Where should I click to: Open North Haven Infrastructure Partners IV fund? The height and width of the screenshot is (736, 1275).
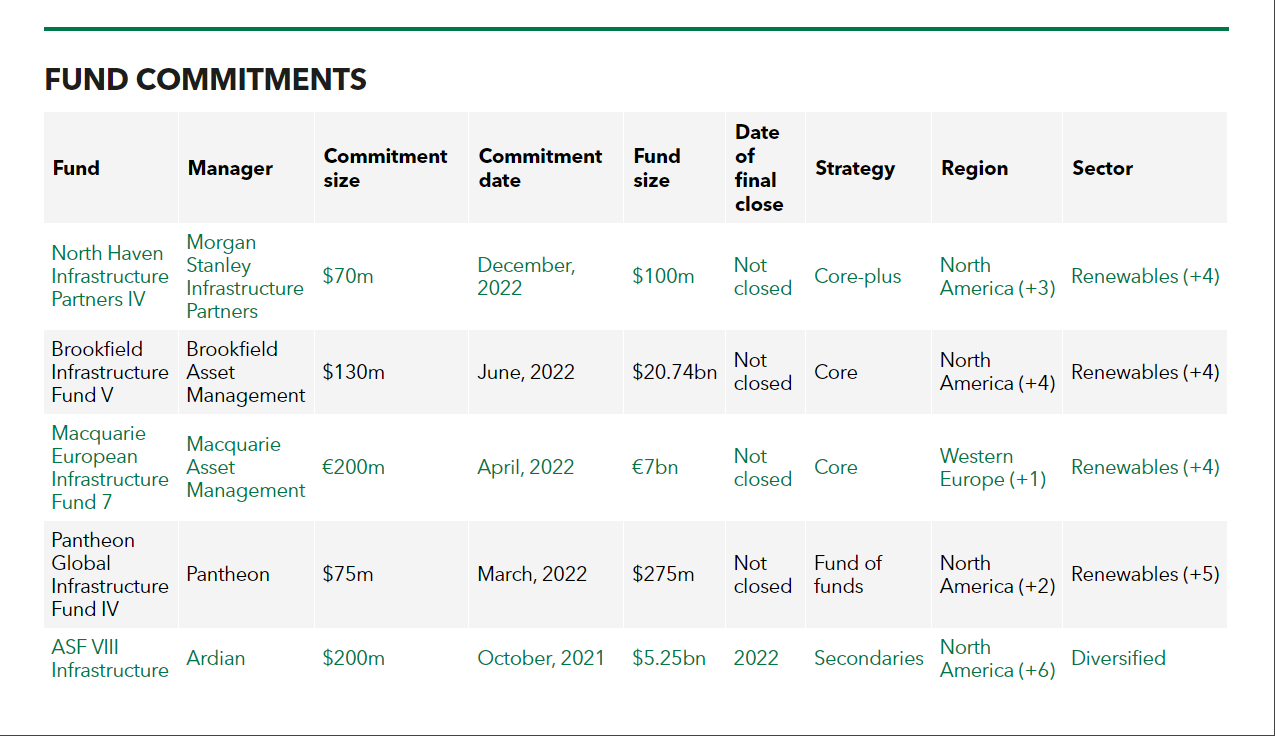[x=110, y=276]
